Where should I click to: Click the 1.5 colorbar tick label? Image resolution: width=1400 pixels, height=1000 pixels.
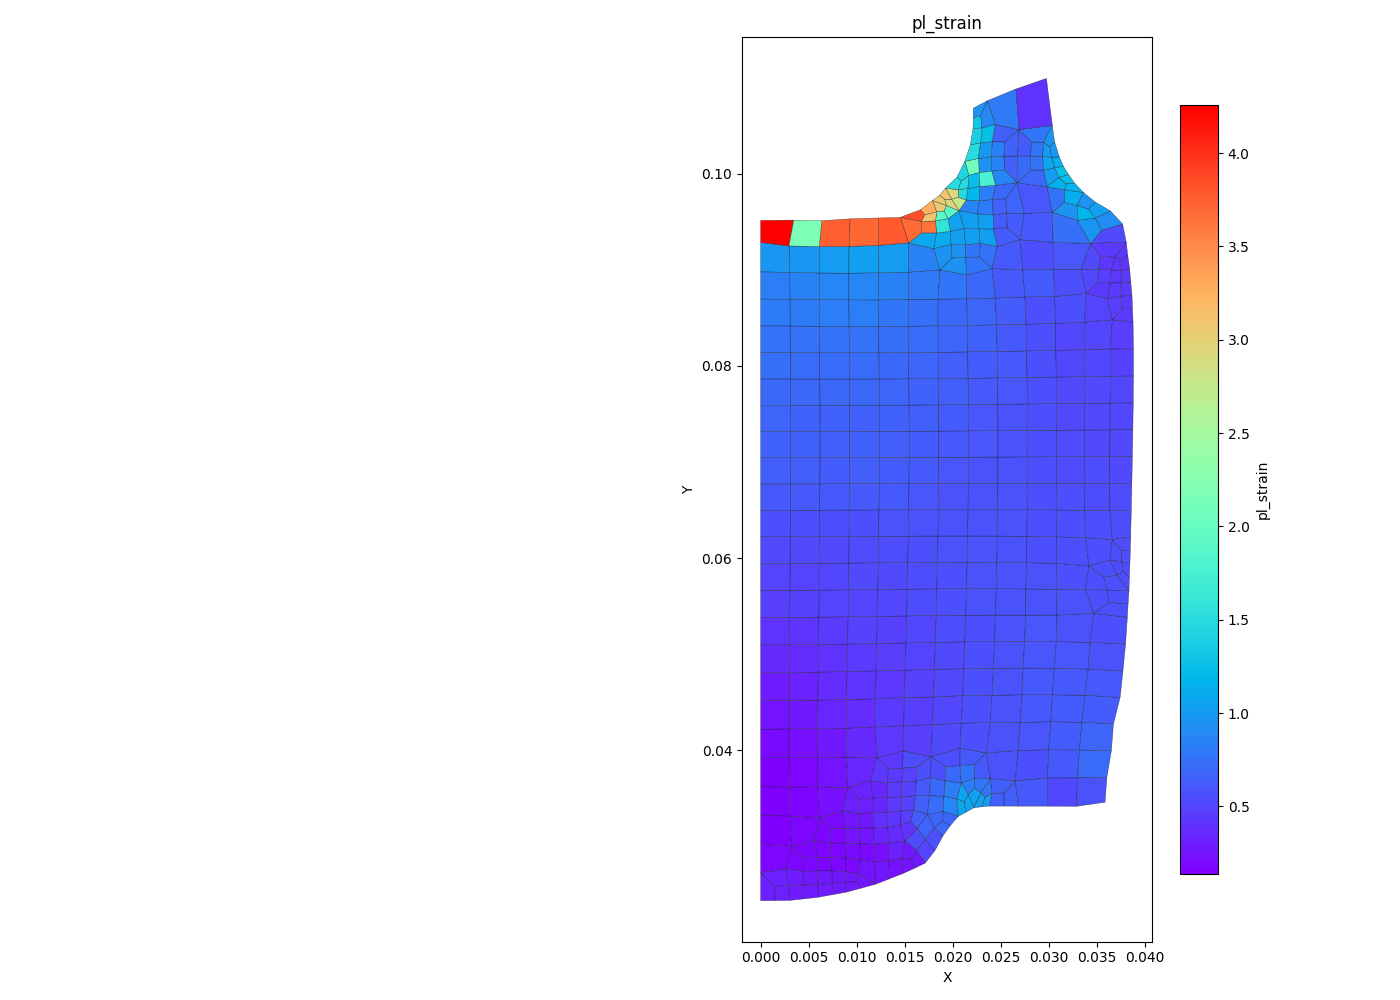click(1237, 620)
